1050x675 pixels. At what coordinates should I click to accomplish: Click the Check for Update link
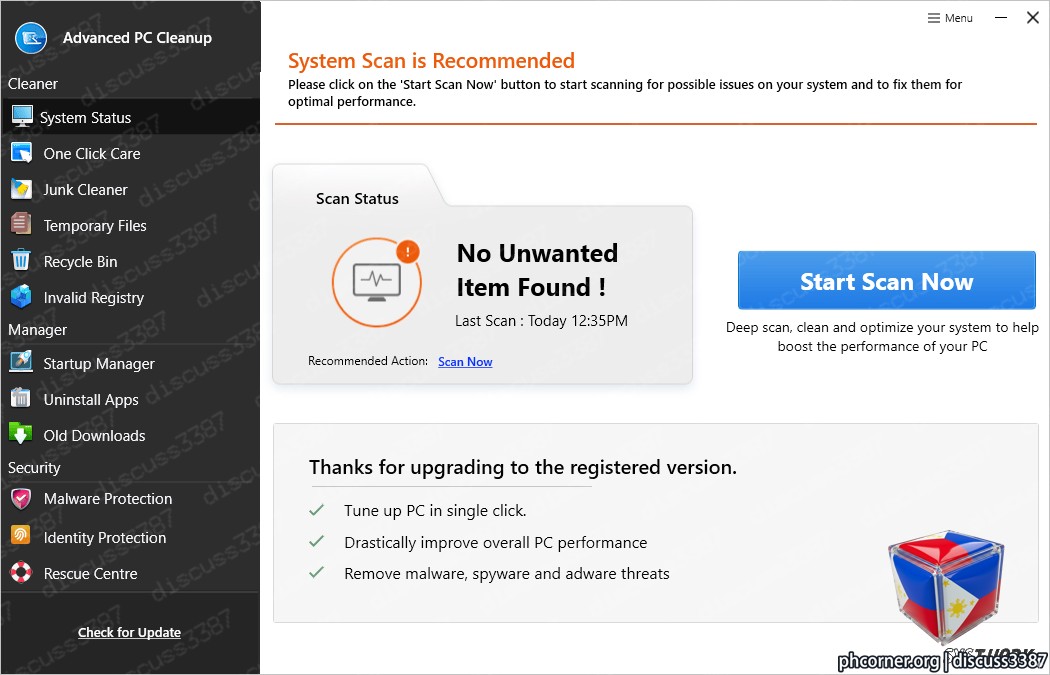(x=129, y=632)
